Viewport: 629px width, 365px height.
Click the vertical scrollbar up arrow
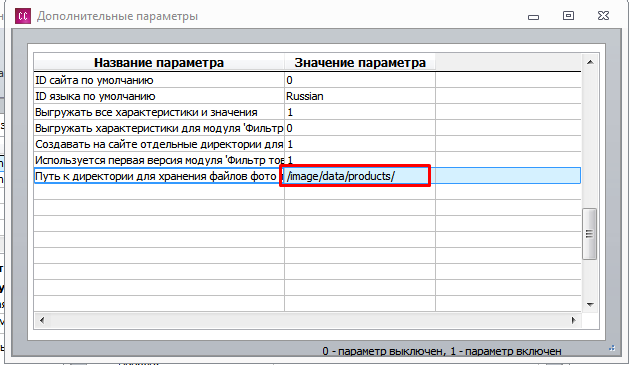pos(590,62)
